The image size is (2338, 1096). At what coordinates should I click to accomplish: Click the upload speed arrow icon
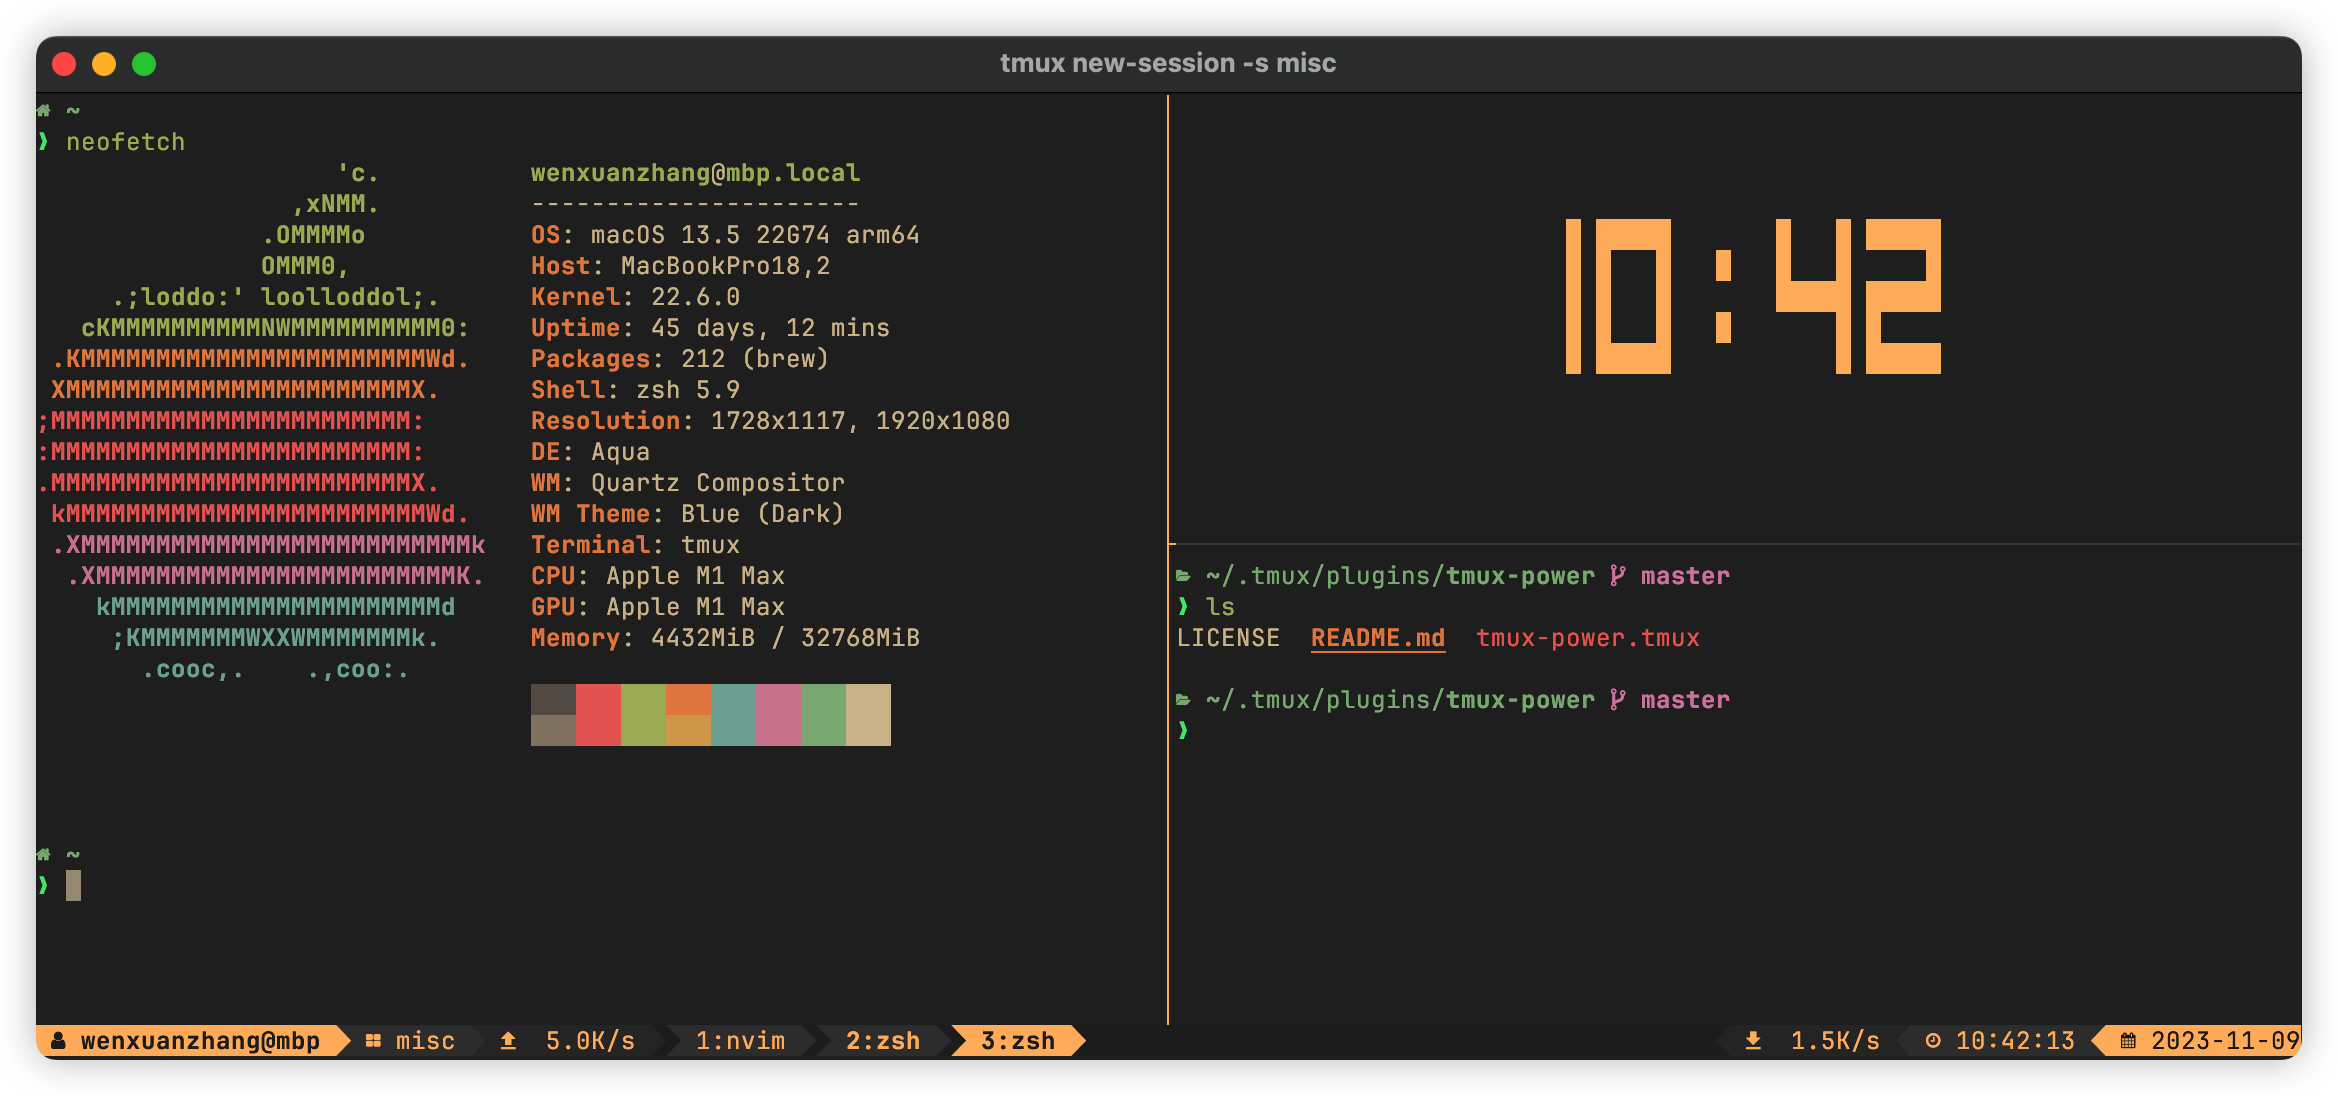pyautogui.click(x=508, y=1041)
